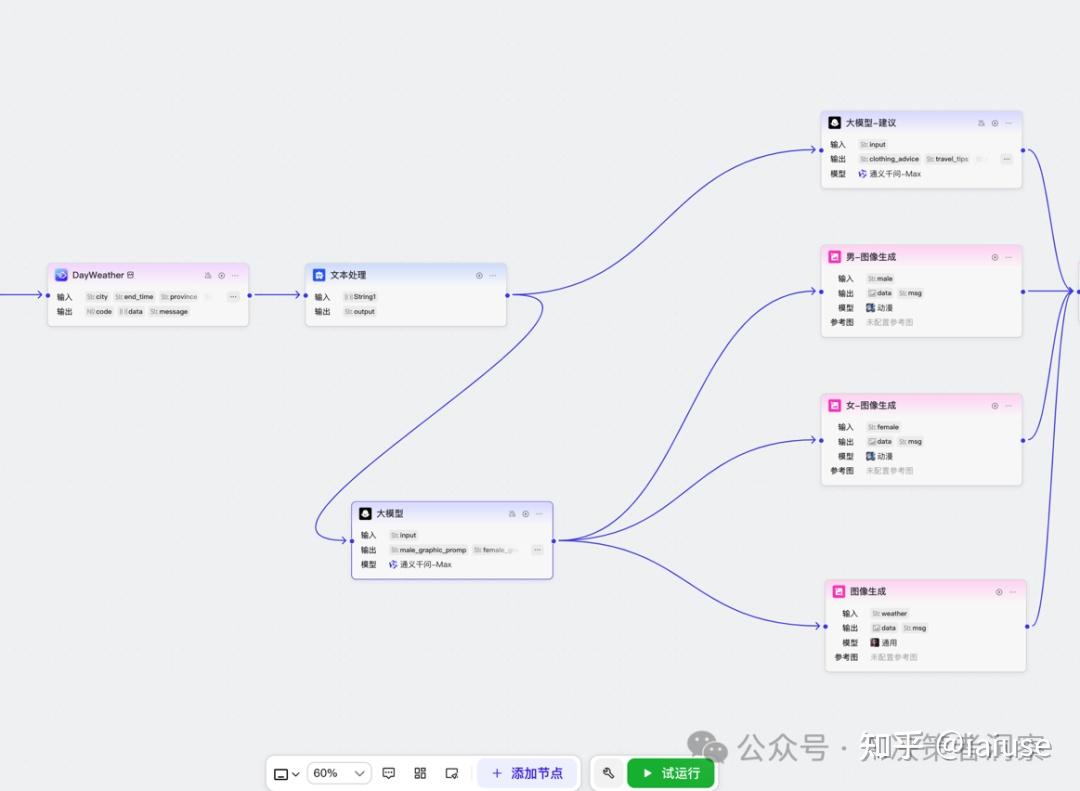Expand hidden outputs of 大模型-建议 node

click(x=1007, y=159)
